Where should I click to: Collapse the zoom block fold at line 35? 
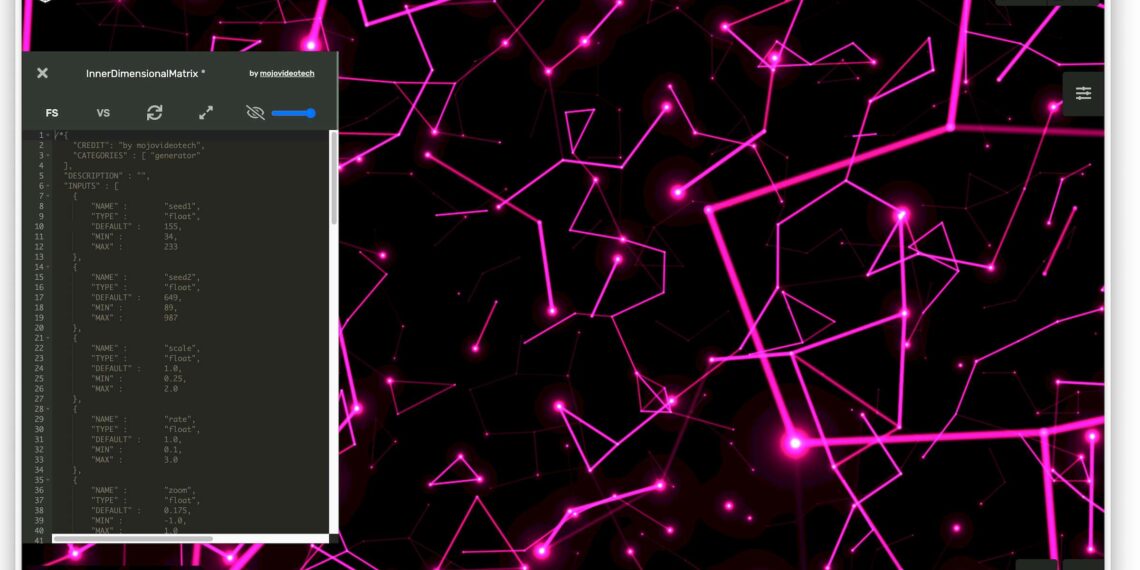(x=48, y=481)
